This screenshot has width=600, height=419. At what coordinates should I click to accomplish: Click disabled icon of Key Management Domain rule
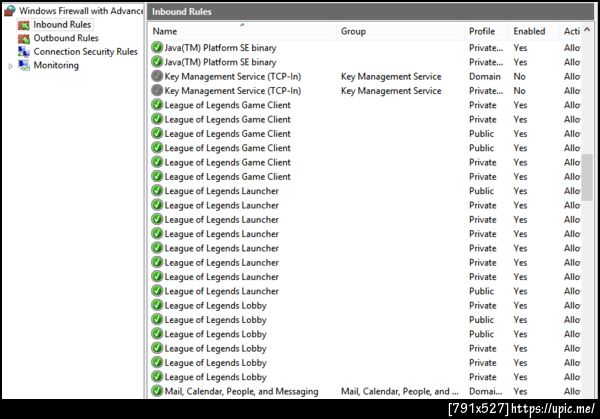157,76
